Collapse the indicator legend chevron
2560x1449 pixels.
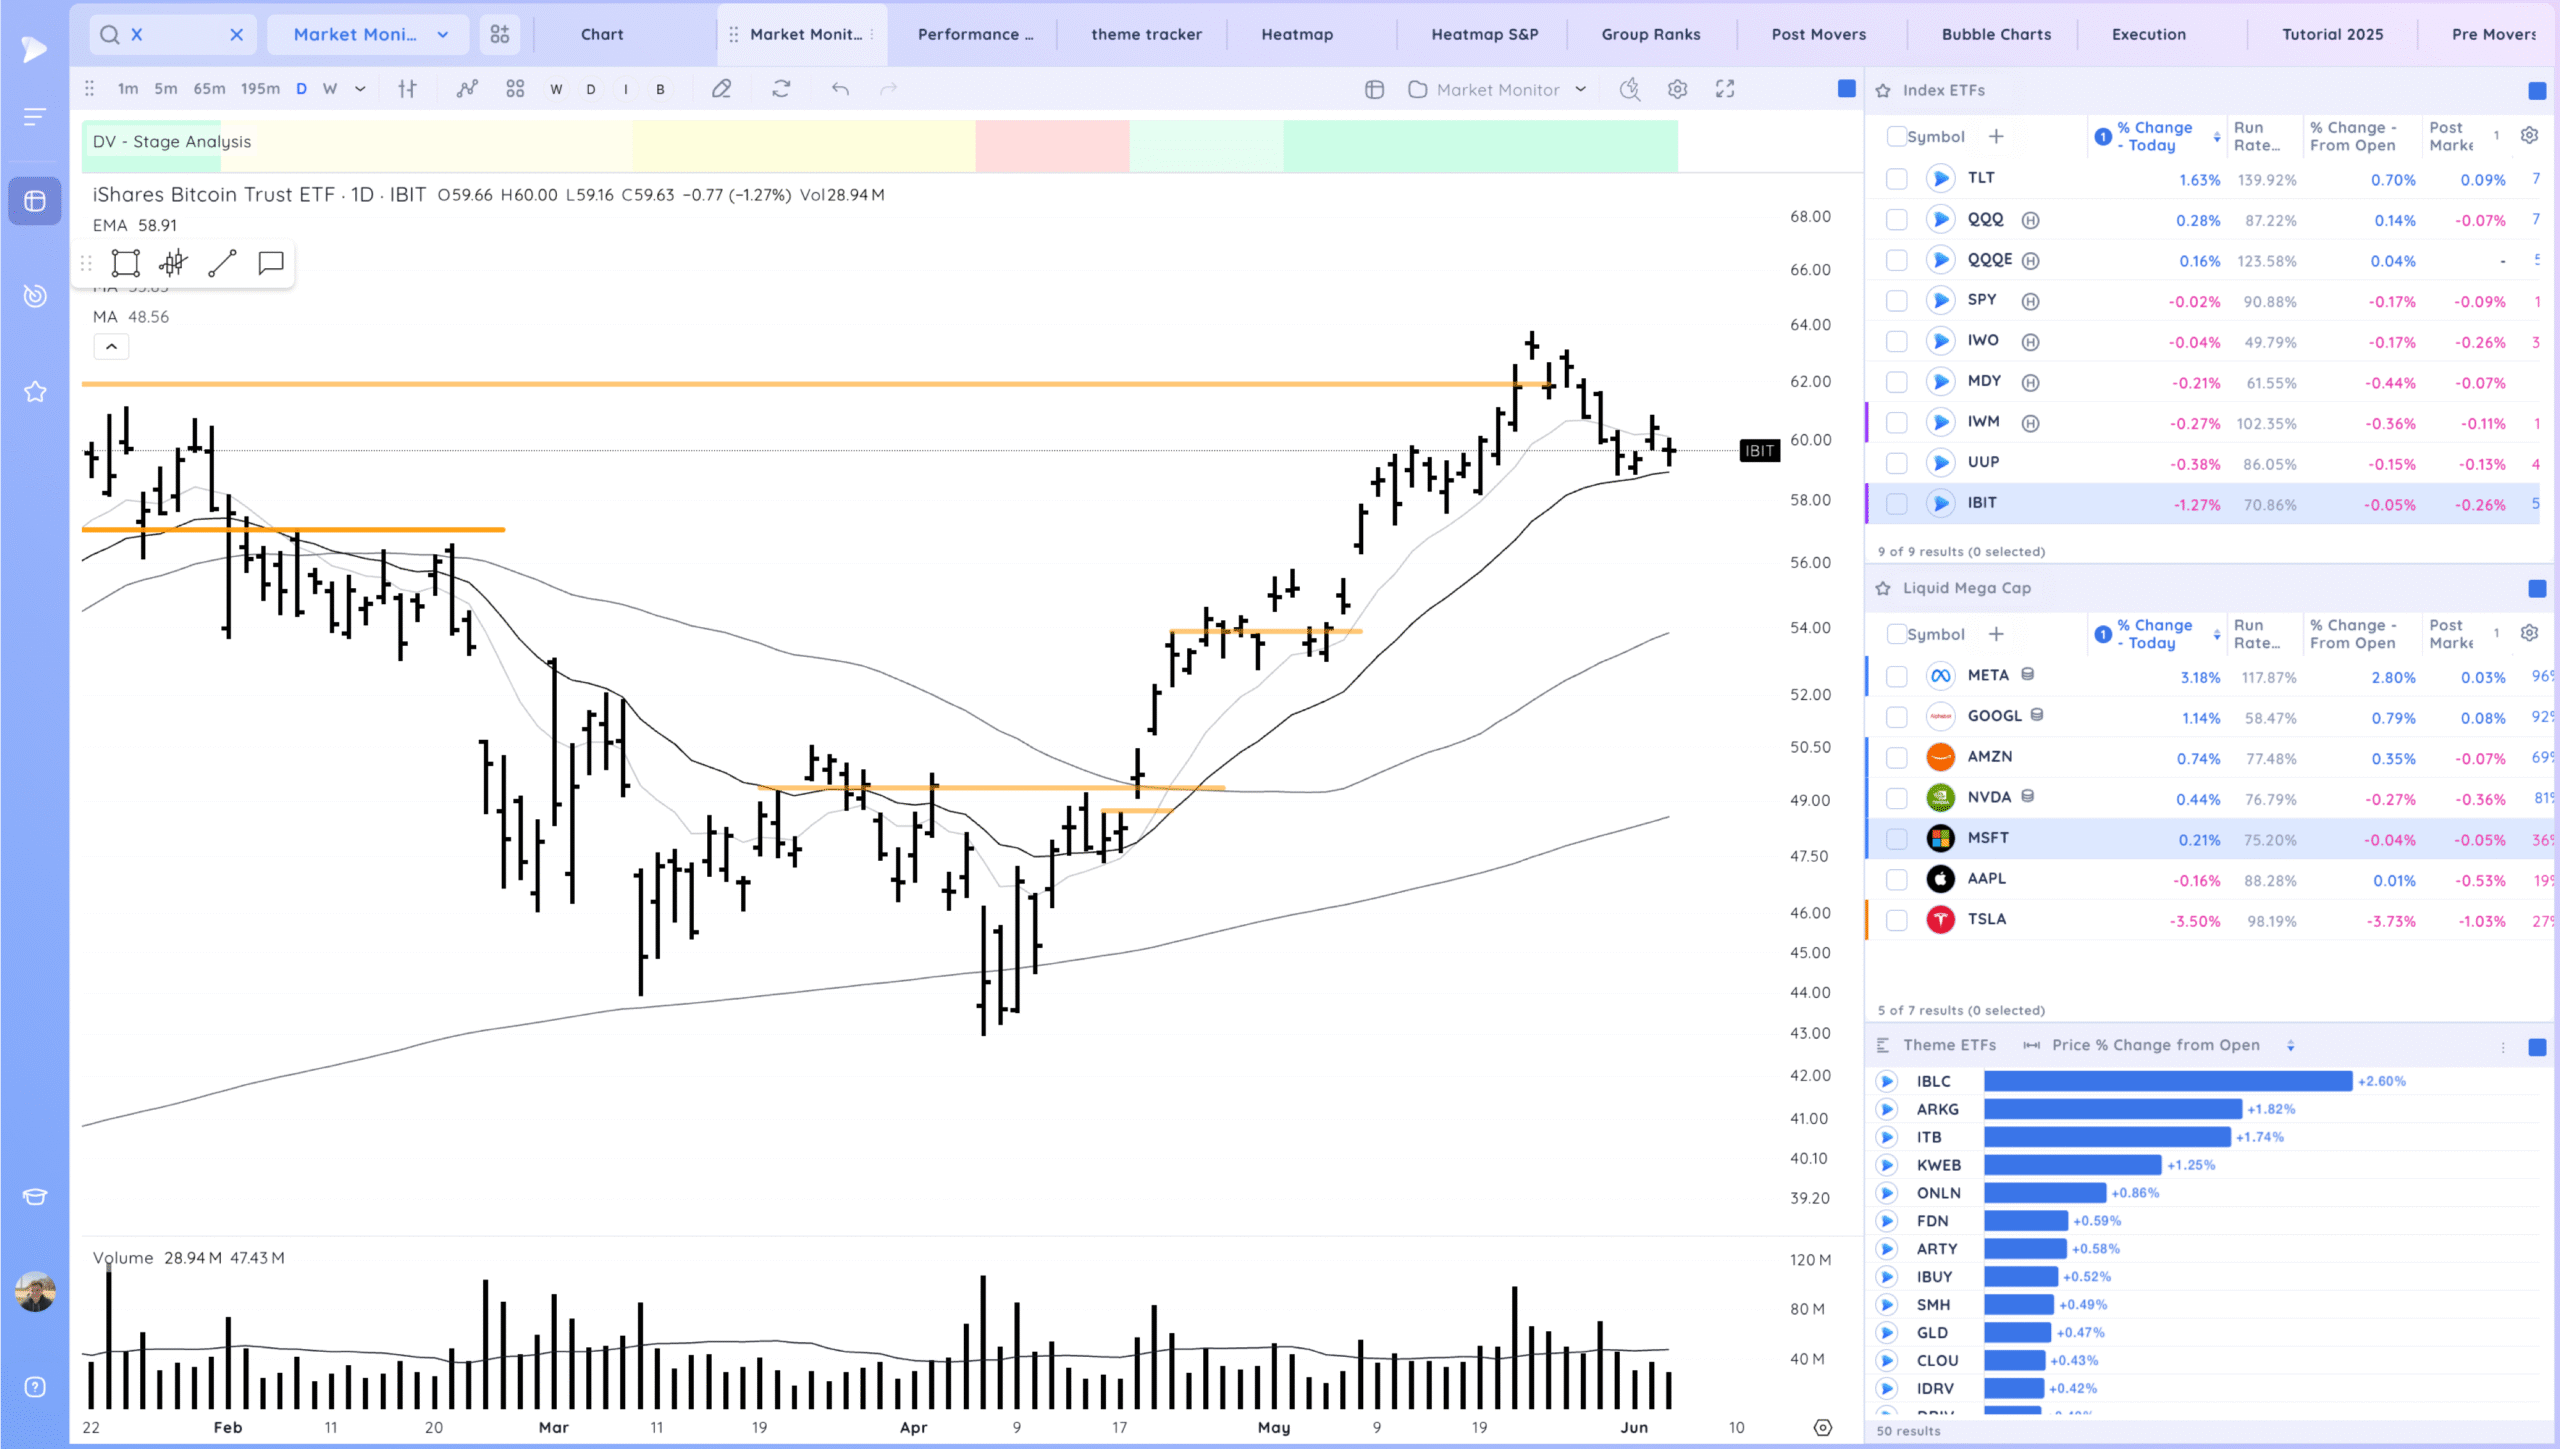point(111,346)
